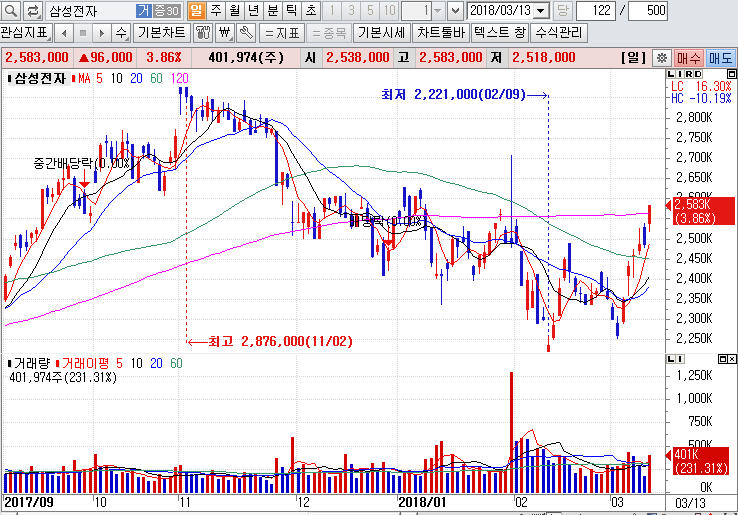Toggle the 일 daily period button

(x=196, y=11)
